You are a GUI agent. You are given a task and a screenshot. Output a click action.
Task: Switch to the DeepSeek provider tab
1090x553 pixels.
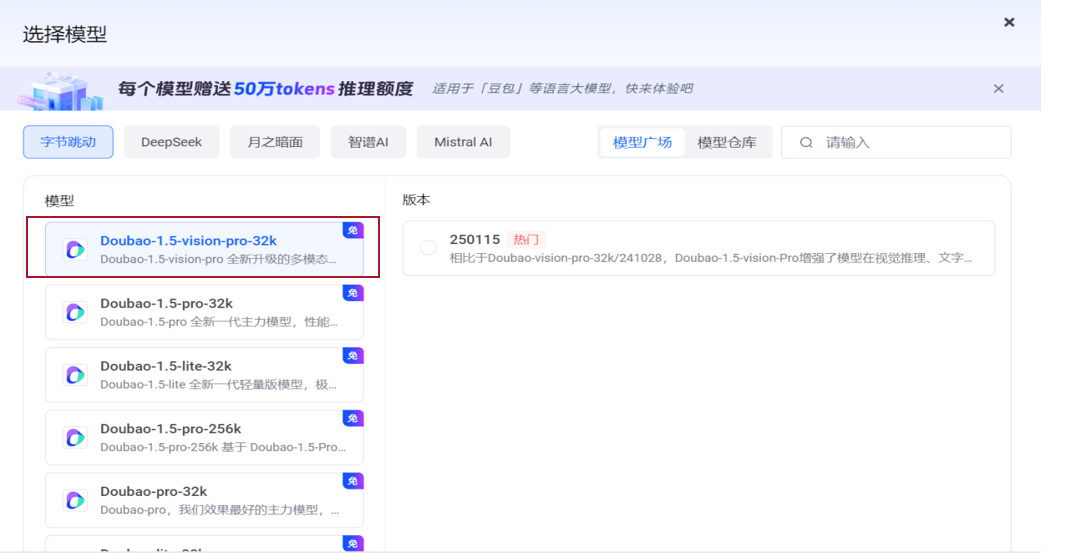click(x=171, y=142)
